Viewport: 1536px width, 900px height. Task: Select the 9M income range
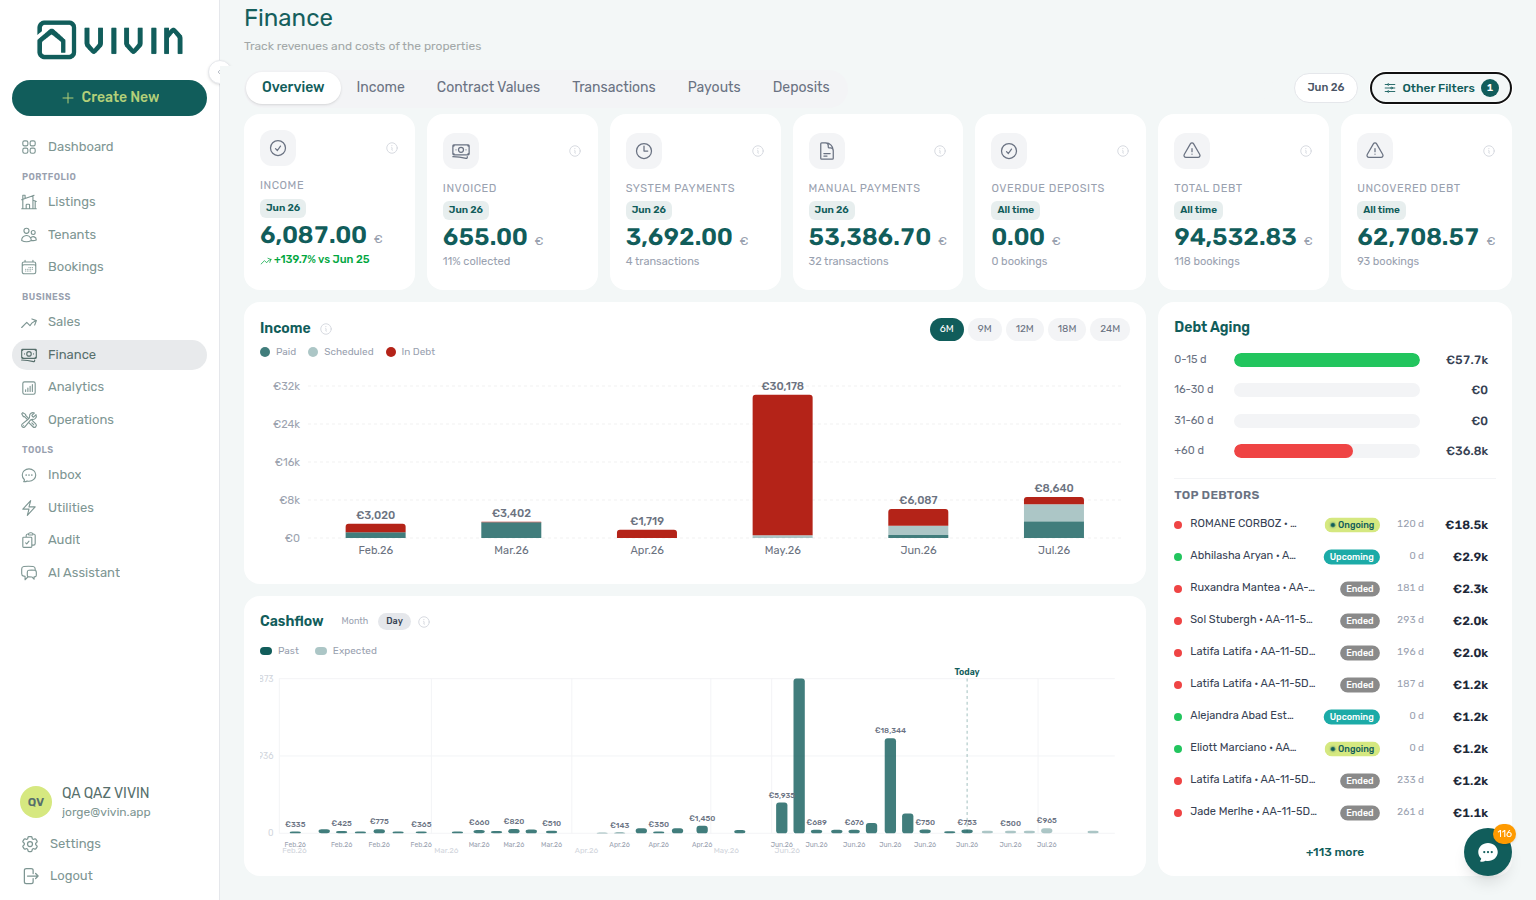click(x=985, y=329)
